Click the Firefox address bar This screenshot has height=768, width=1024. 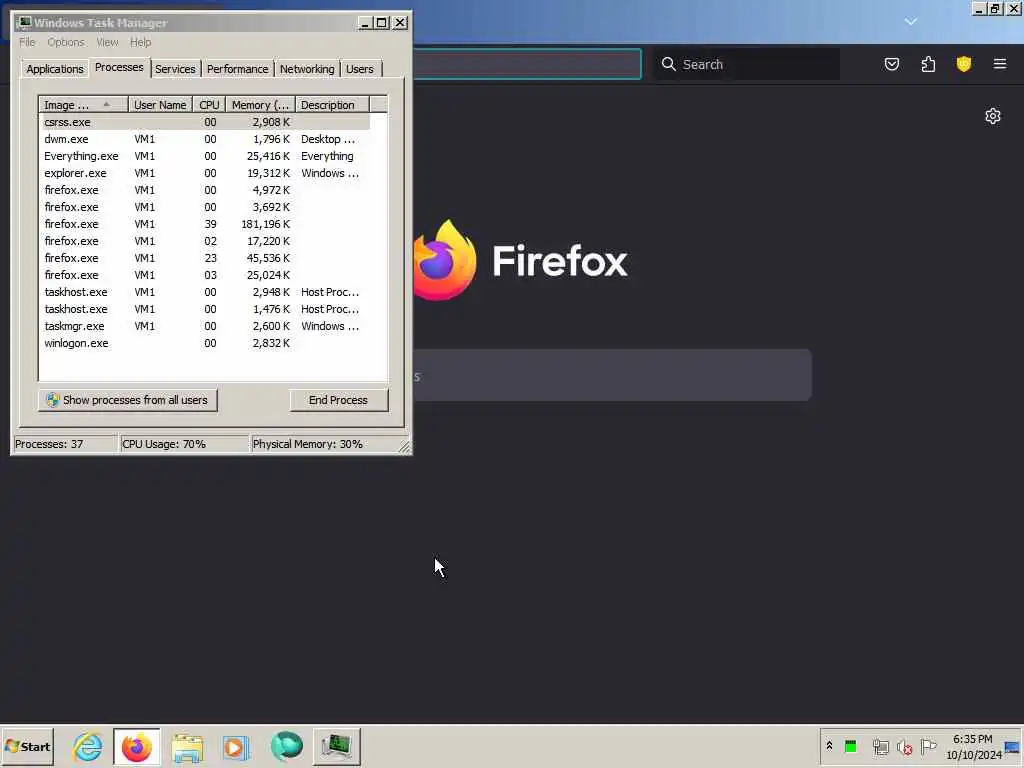[526, 64]
